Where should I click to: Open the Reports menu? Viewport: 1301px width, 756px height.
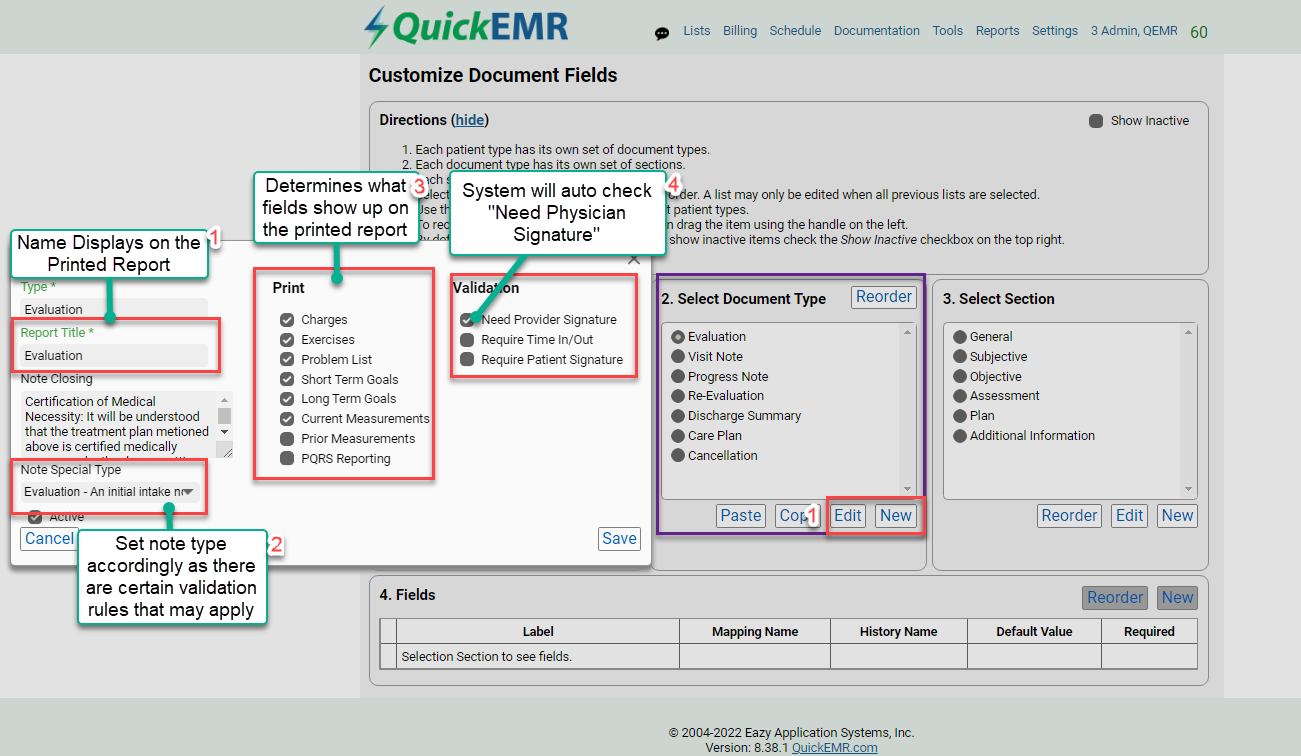[x=998, y=31]
